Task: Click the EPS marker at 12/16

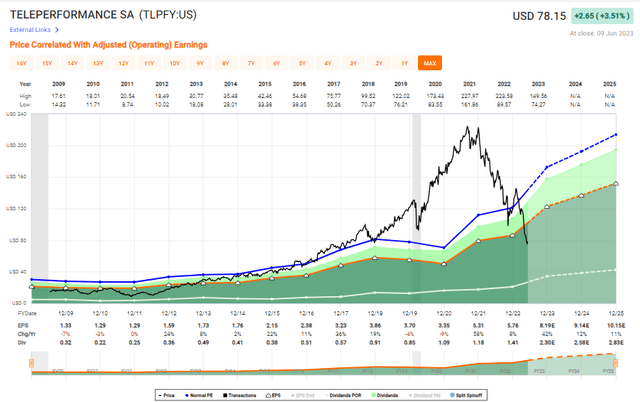Action: 307,275
